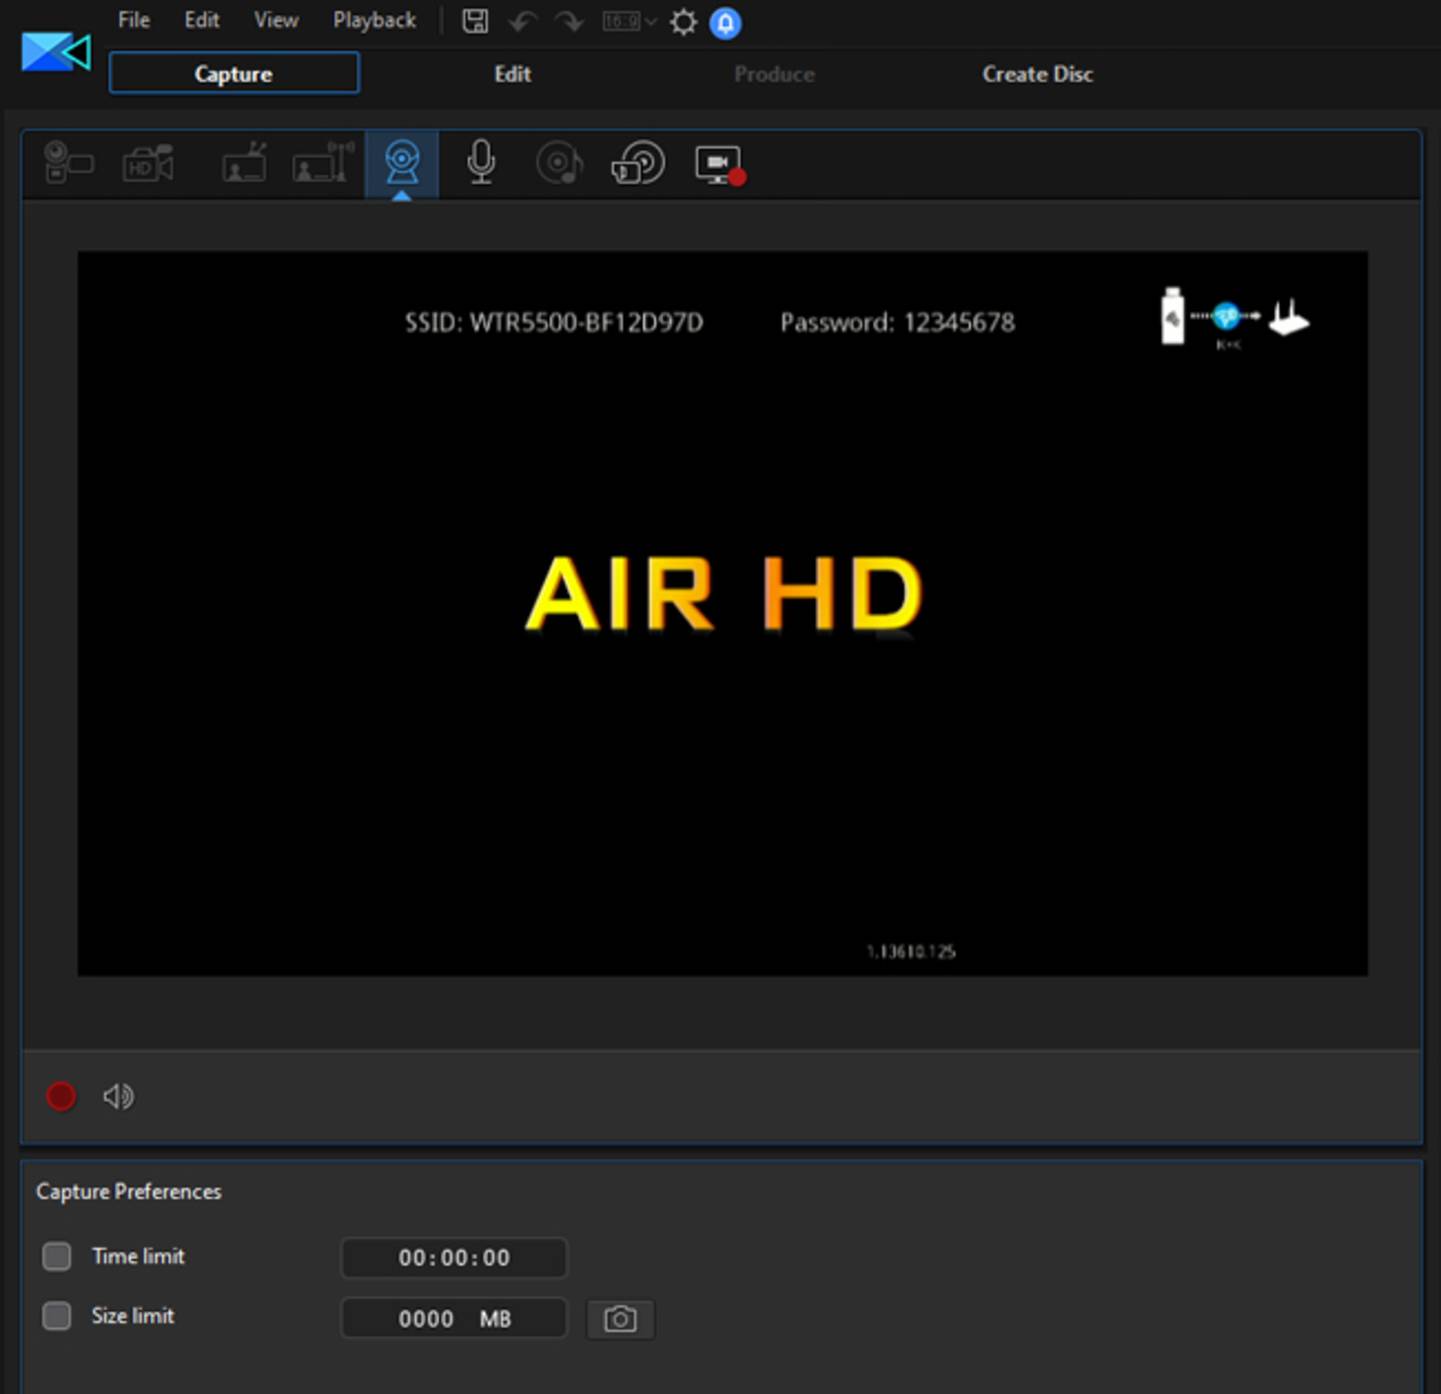
Task: Select capture from digital TV antenna icon
Action: point(323,162)
